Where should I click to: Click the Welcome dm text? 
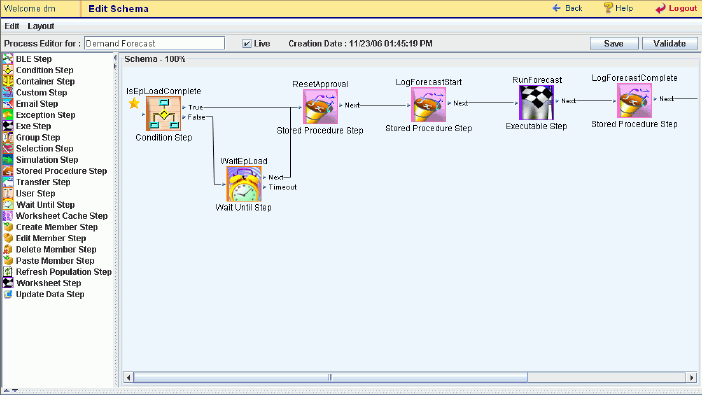(x=30, y=9)
